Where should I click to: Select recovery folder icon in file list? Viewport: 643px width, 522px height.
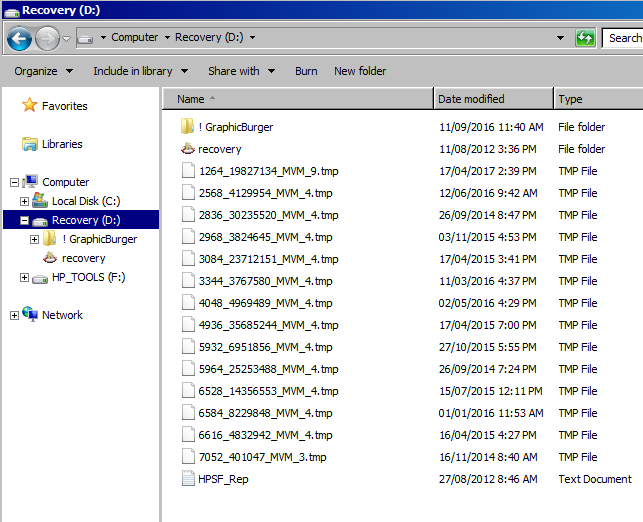click(x=188, y=148)
